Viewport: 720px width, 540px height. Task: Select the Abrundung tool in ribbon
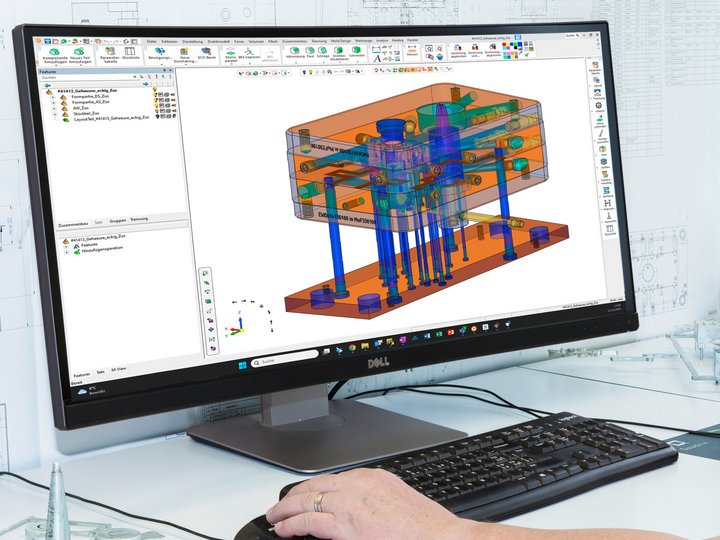pyautogui.click(x=293, y=53)
